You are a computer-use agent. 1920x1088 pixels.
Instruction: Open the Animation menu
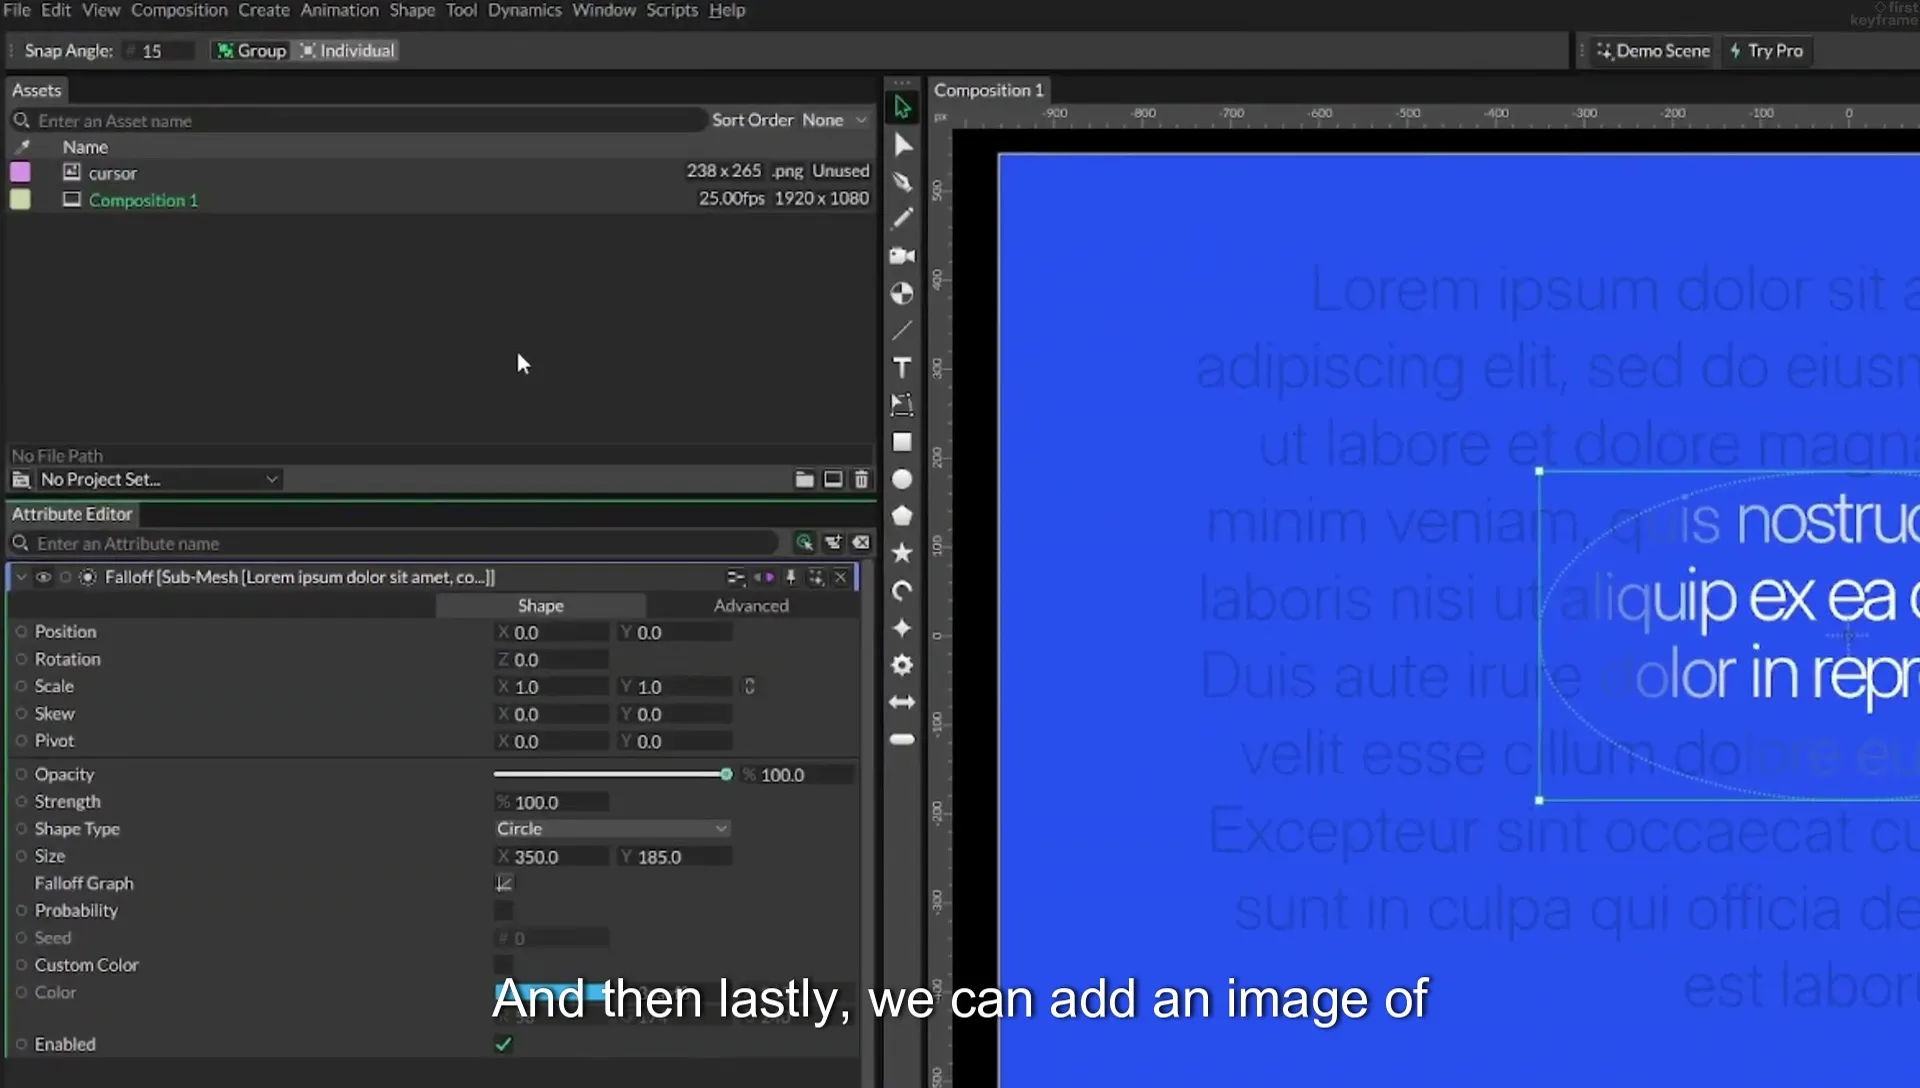tap(339, 10)
